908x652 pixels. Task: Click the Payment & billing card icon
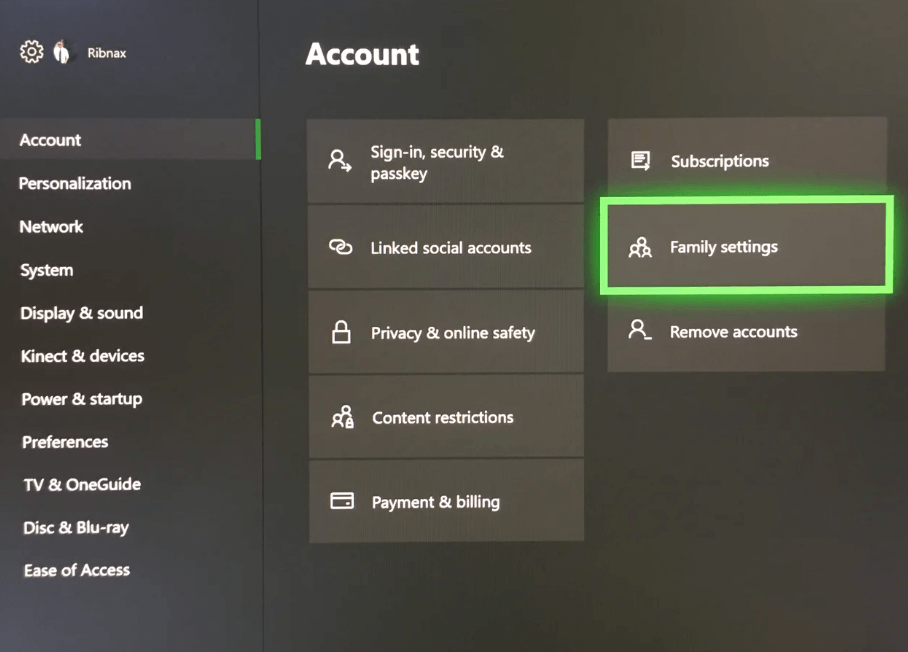342,501
